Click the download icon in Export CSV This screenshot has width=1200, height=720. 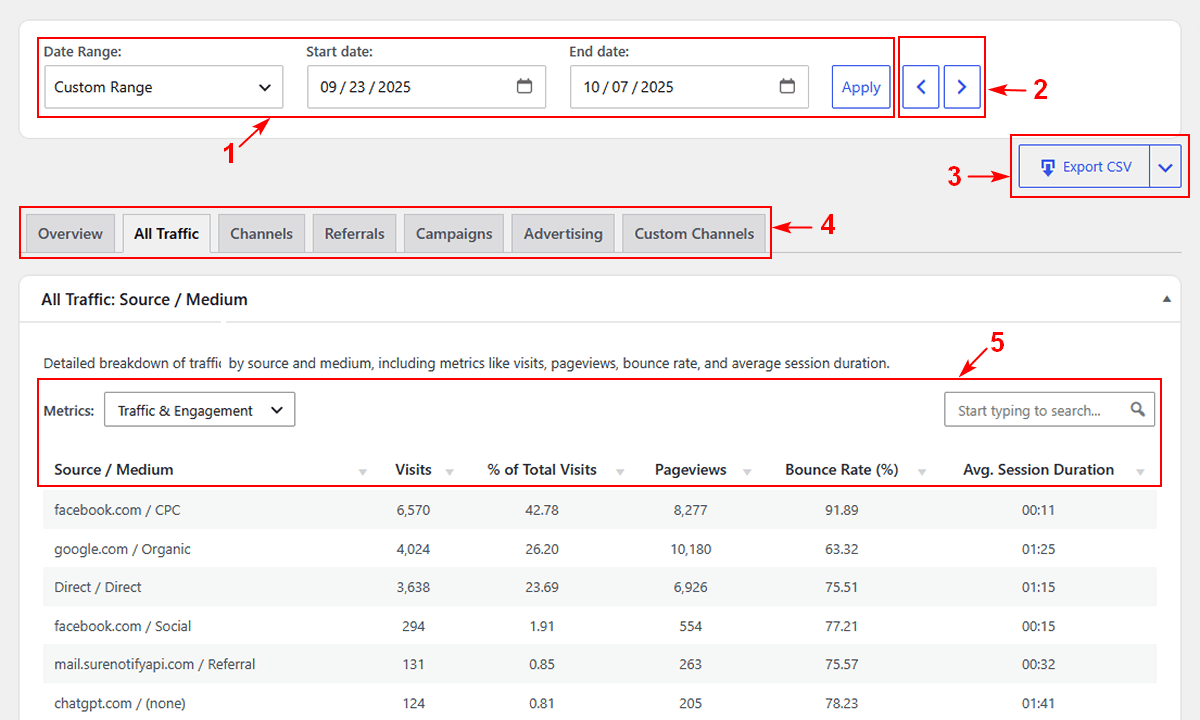(x=1048, y=167)
